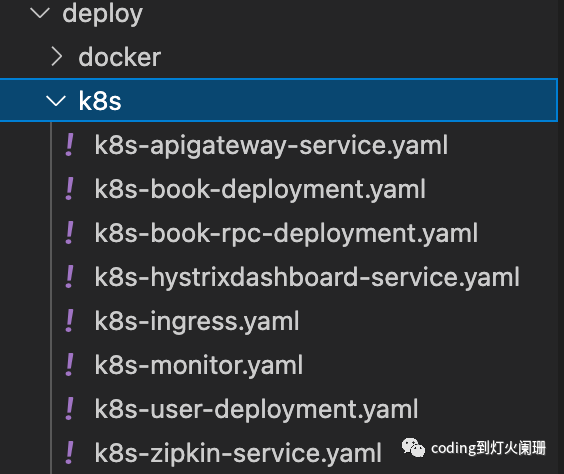Click YAML icon beside k8s-monitor.yaml
The width and height of the screenshot is (564, 474).
[69, 365]
